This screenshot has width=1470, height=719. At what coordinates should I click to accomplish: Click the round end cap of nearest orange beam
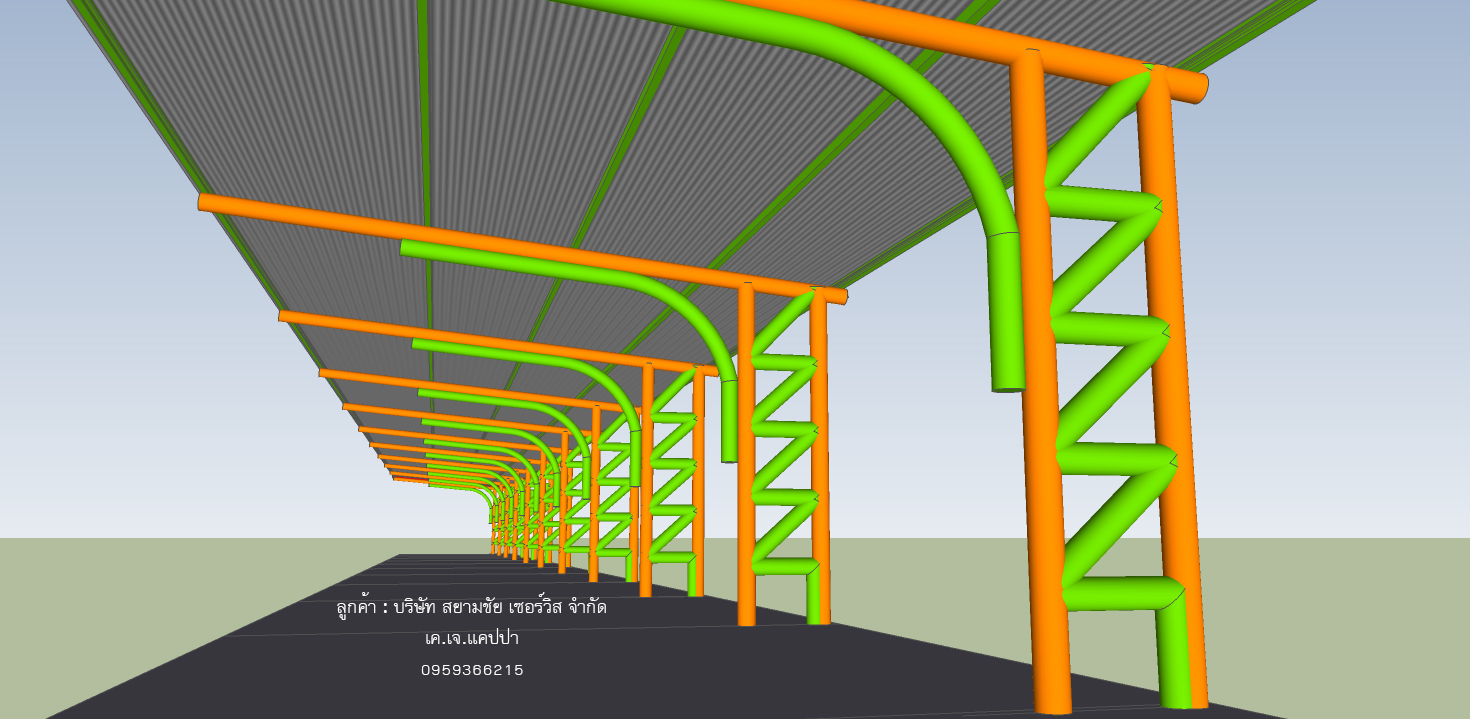point(1202,89)
